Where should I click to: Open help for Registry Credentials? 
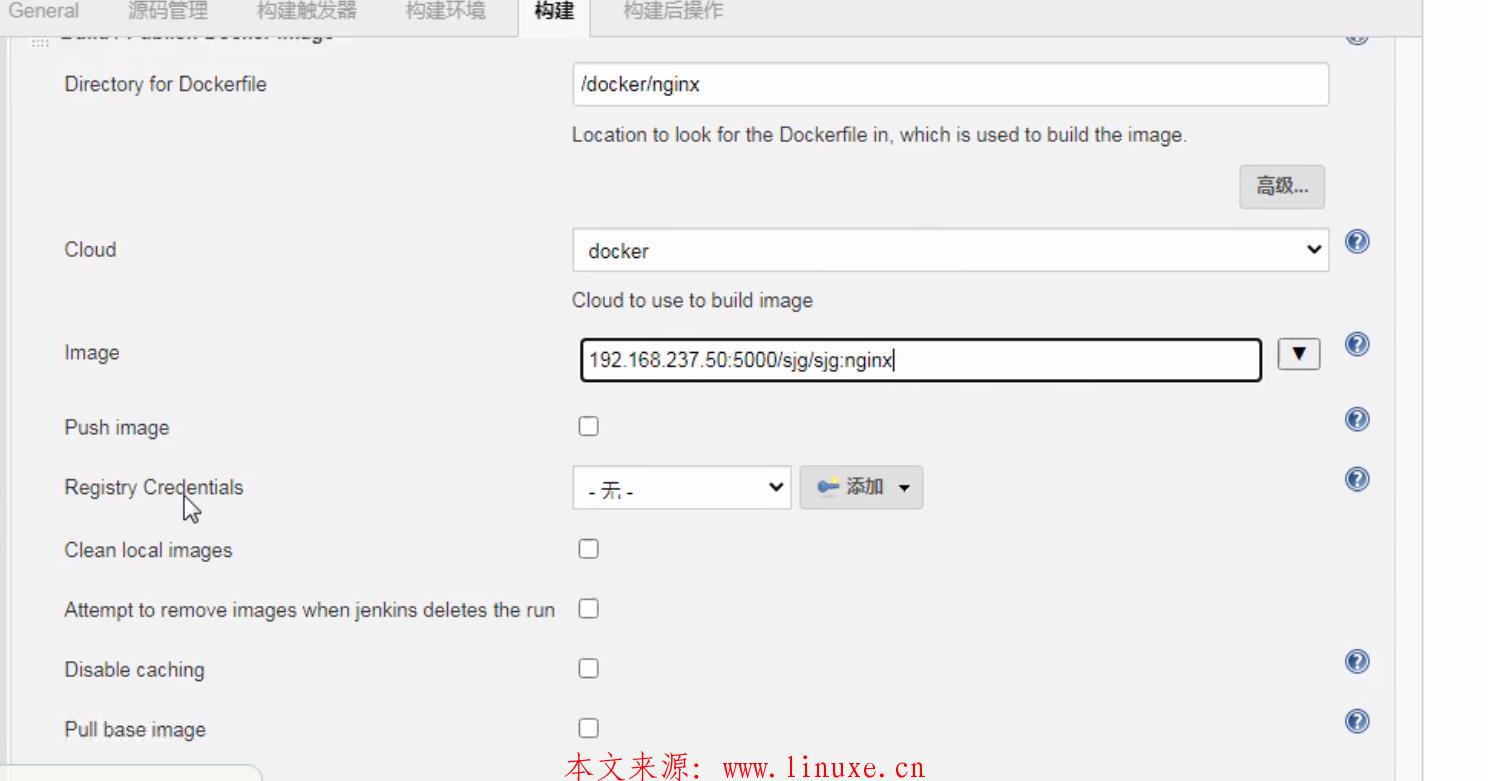[x=1357, y=480]
